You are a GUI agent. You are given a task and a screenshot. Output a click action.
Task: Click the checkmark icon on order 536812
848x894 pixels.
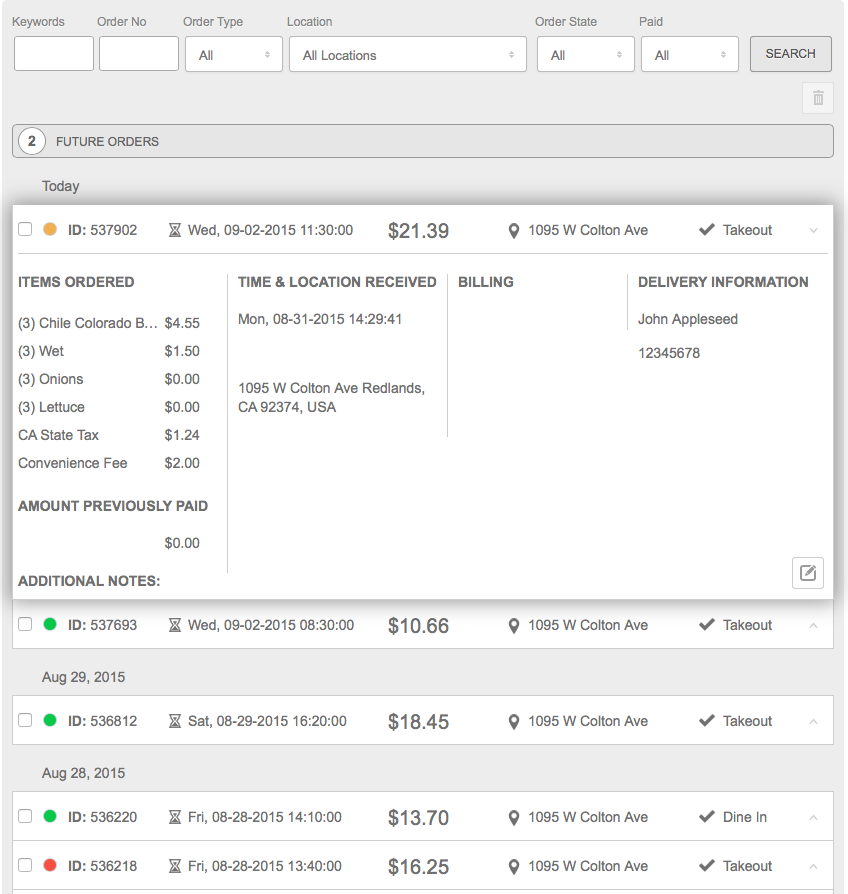coord(707,721)
